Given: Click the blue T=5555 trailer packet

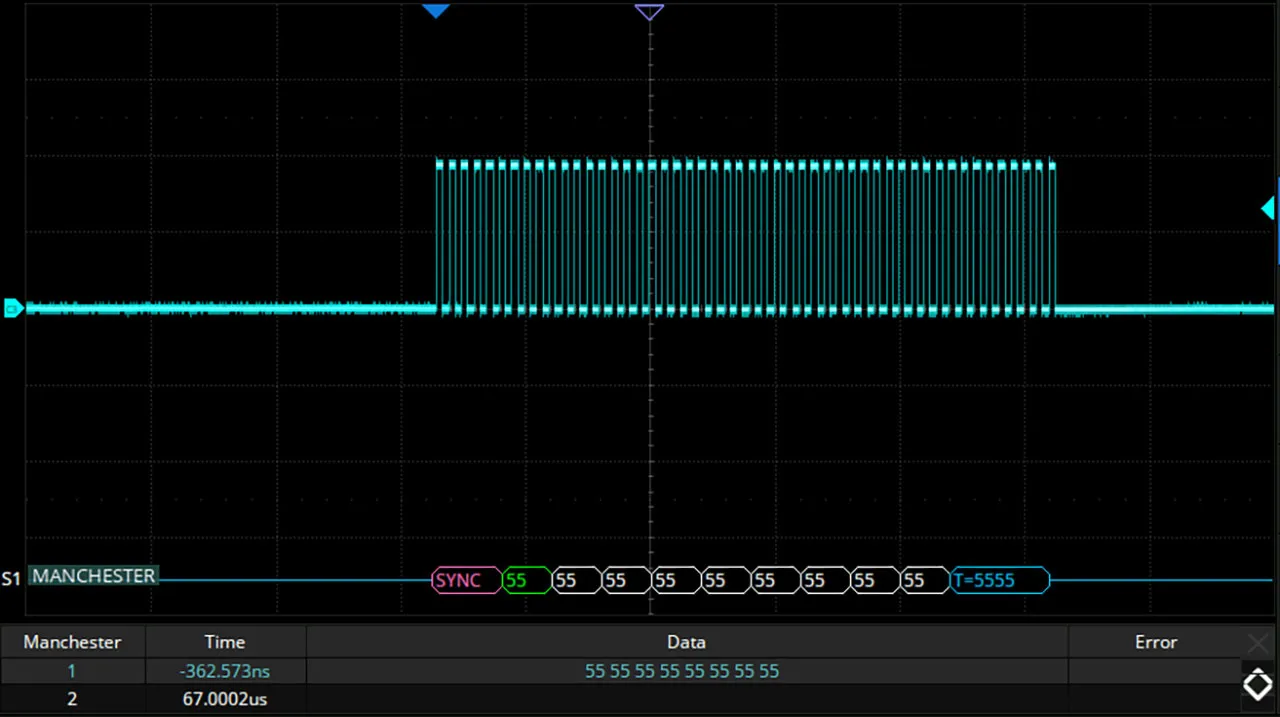Looking at the screenshot, I should point(999,580).
